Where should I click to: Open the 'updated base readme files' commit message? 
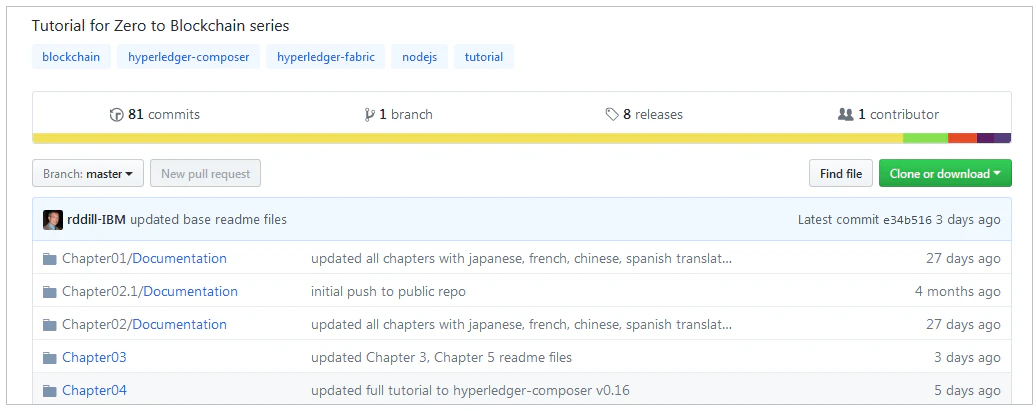[208, 219]
